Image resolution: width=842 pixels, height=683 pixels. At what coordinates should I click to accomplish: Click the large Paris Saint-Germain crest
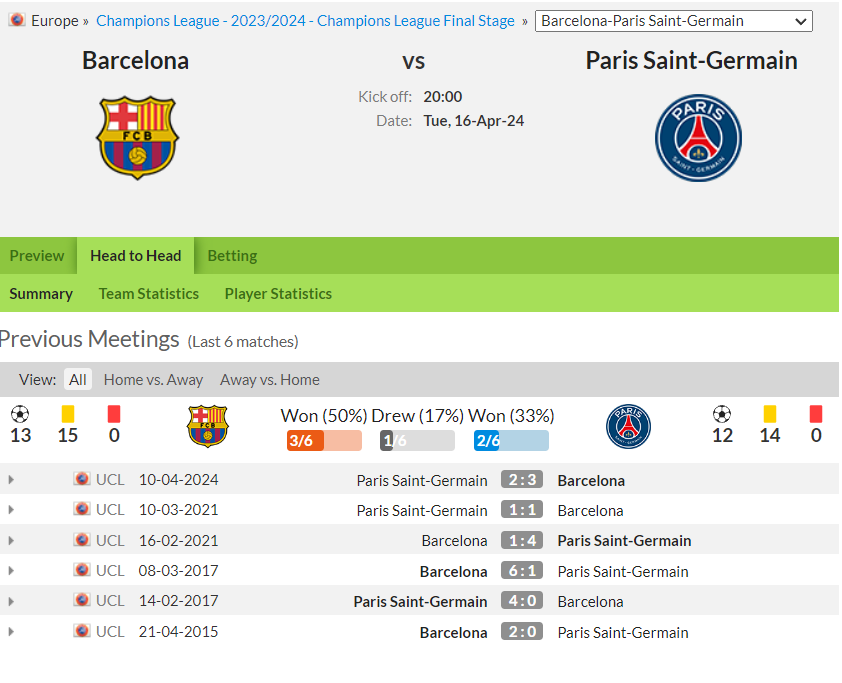[x=698, y=138]
